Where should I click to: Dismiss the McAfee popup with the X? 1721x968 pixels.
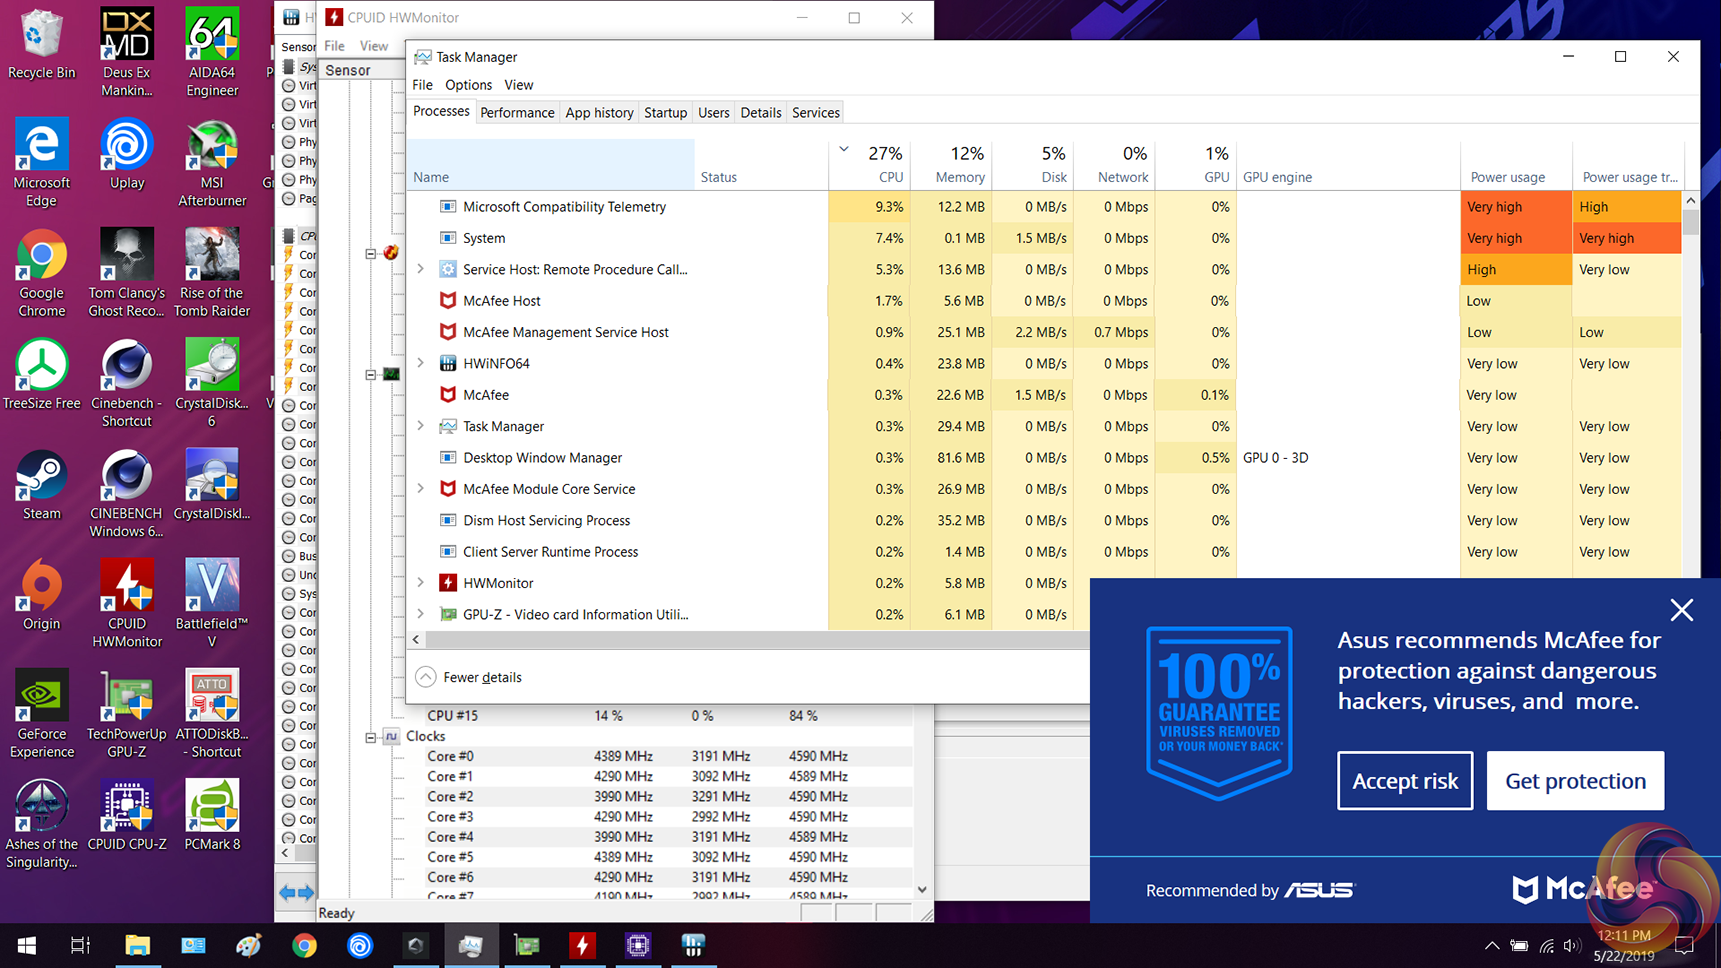coord(1681,610)
